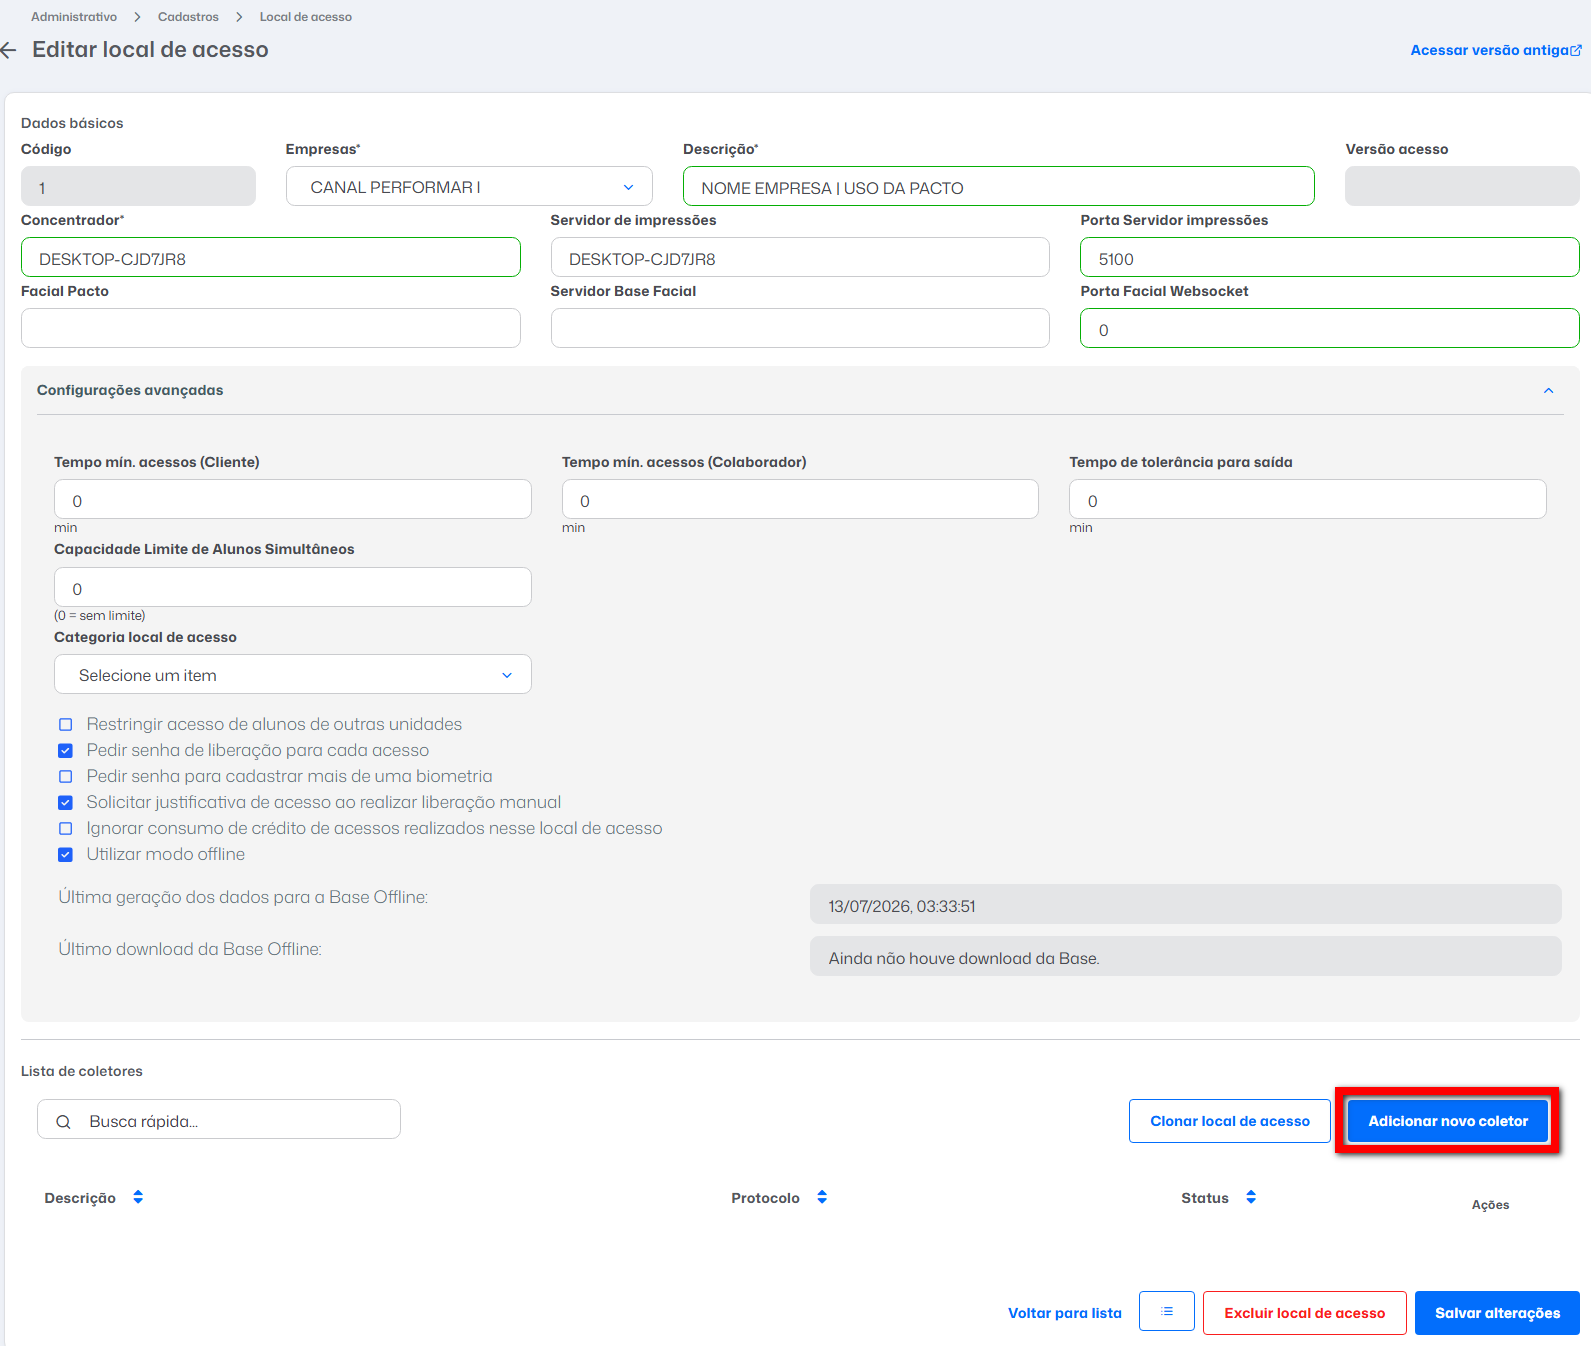Focus Tempo de tolerância para saída field

[x=1308, y=499]
